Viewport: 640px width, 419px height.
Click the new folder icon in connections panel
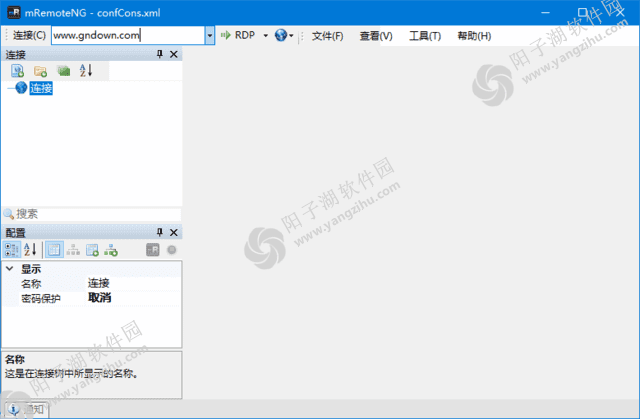40,71
